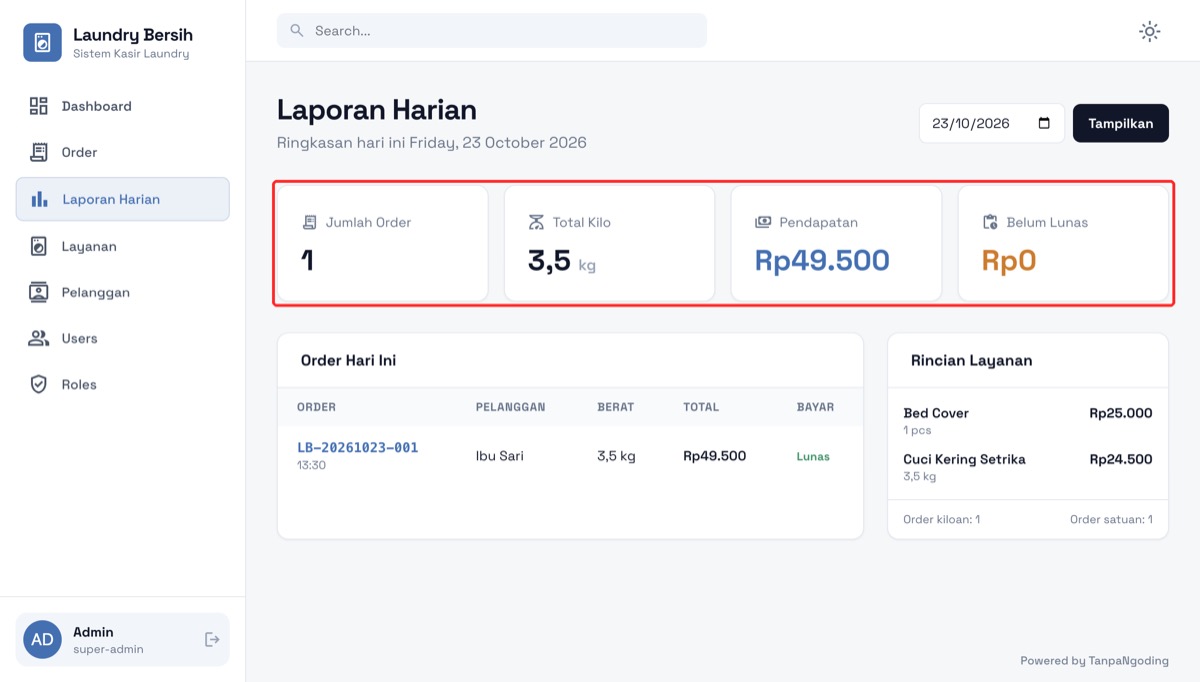Click the ORDER column header
1200x682 pixels.
(316, 407)
